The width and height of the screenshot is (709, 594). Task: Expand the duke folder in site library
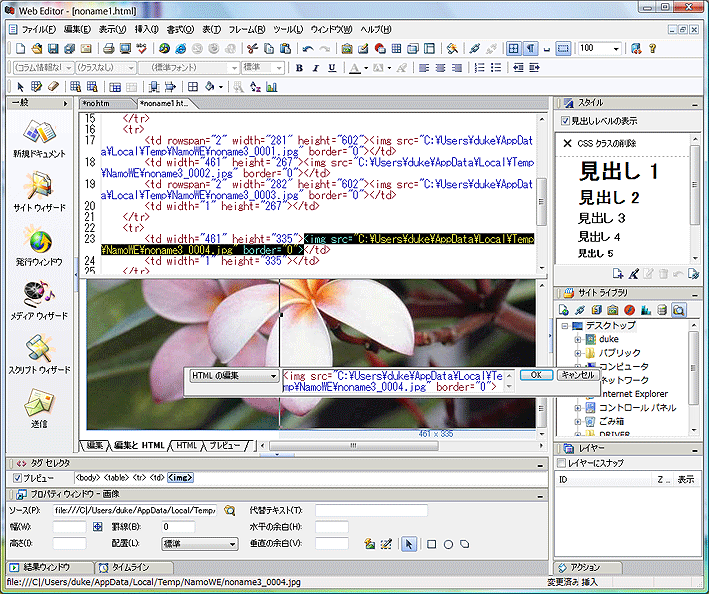click(578, 339)
